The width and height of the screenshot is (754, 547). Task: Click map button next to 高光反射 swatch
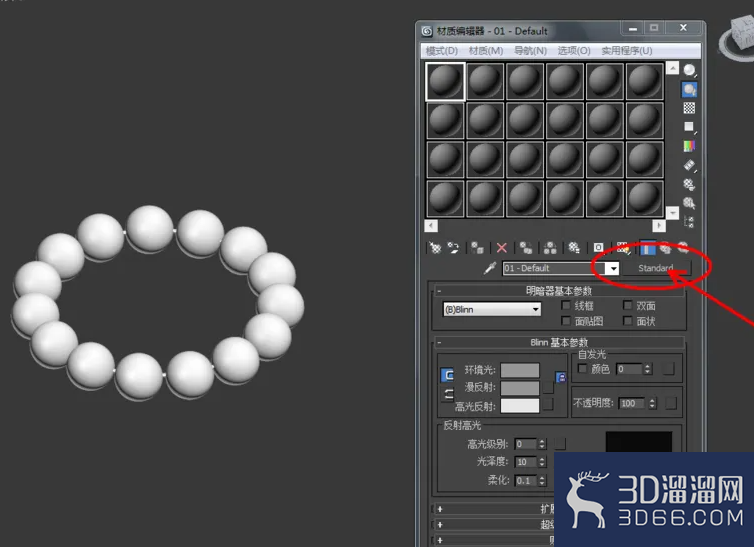click(548, 405)
